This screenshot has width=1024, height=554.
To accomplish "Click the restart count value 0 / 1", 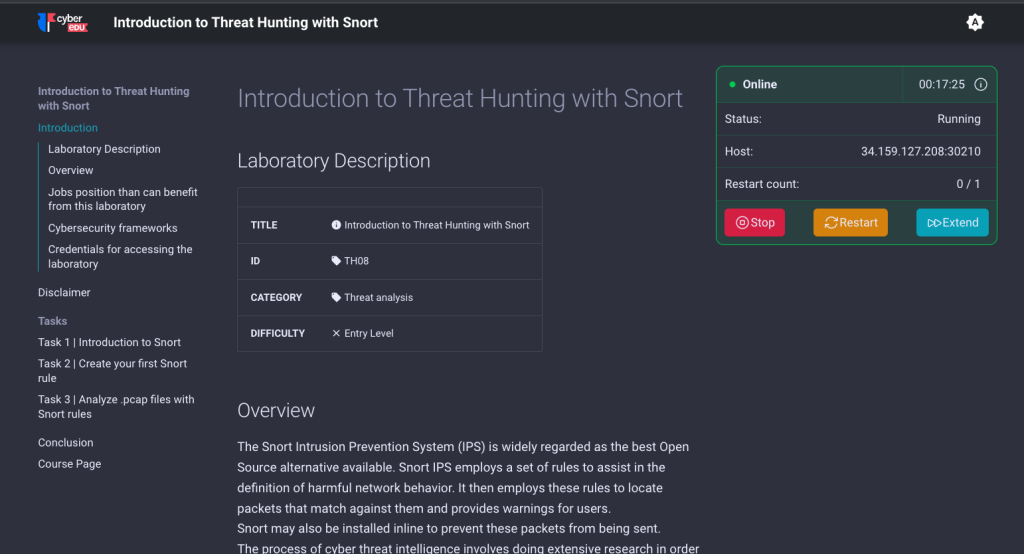I will click(x=968, y=184).
